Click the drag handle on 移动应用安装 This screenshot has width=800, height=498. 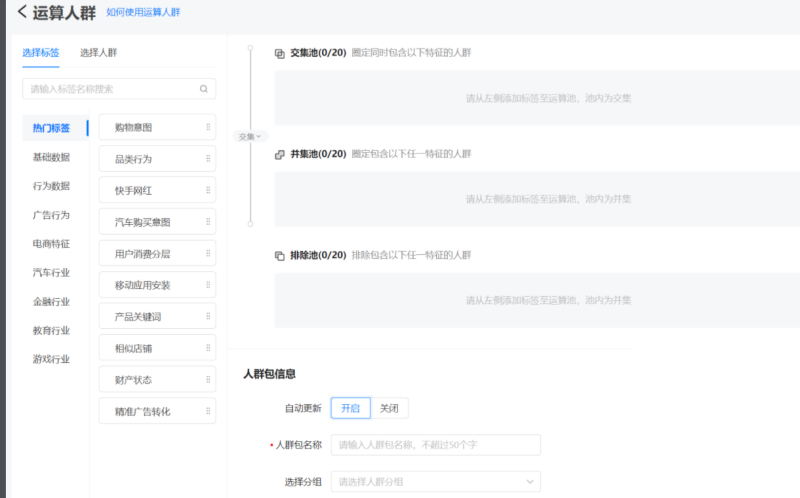pyautogui.click(x=208, y=285)
